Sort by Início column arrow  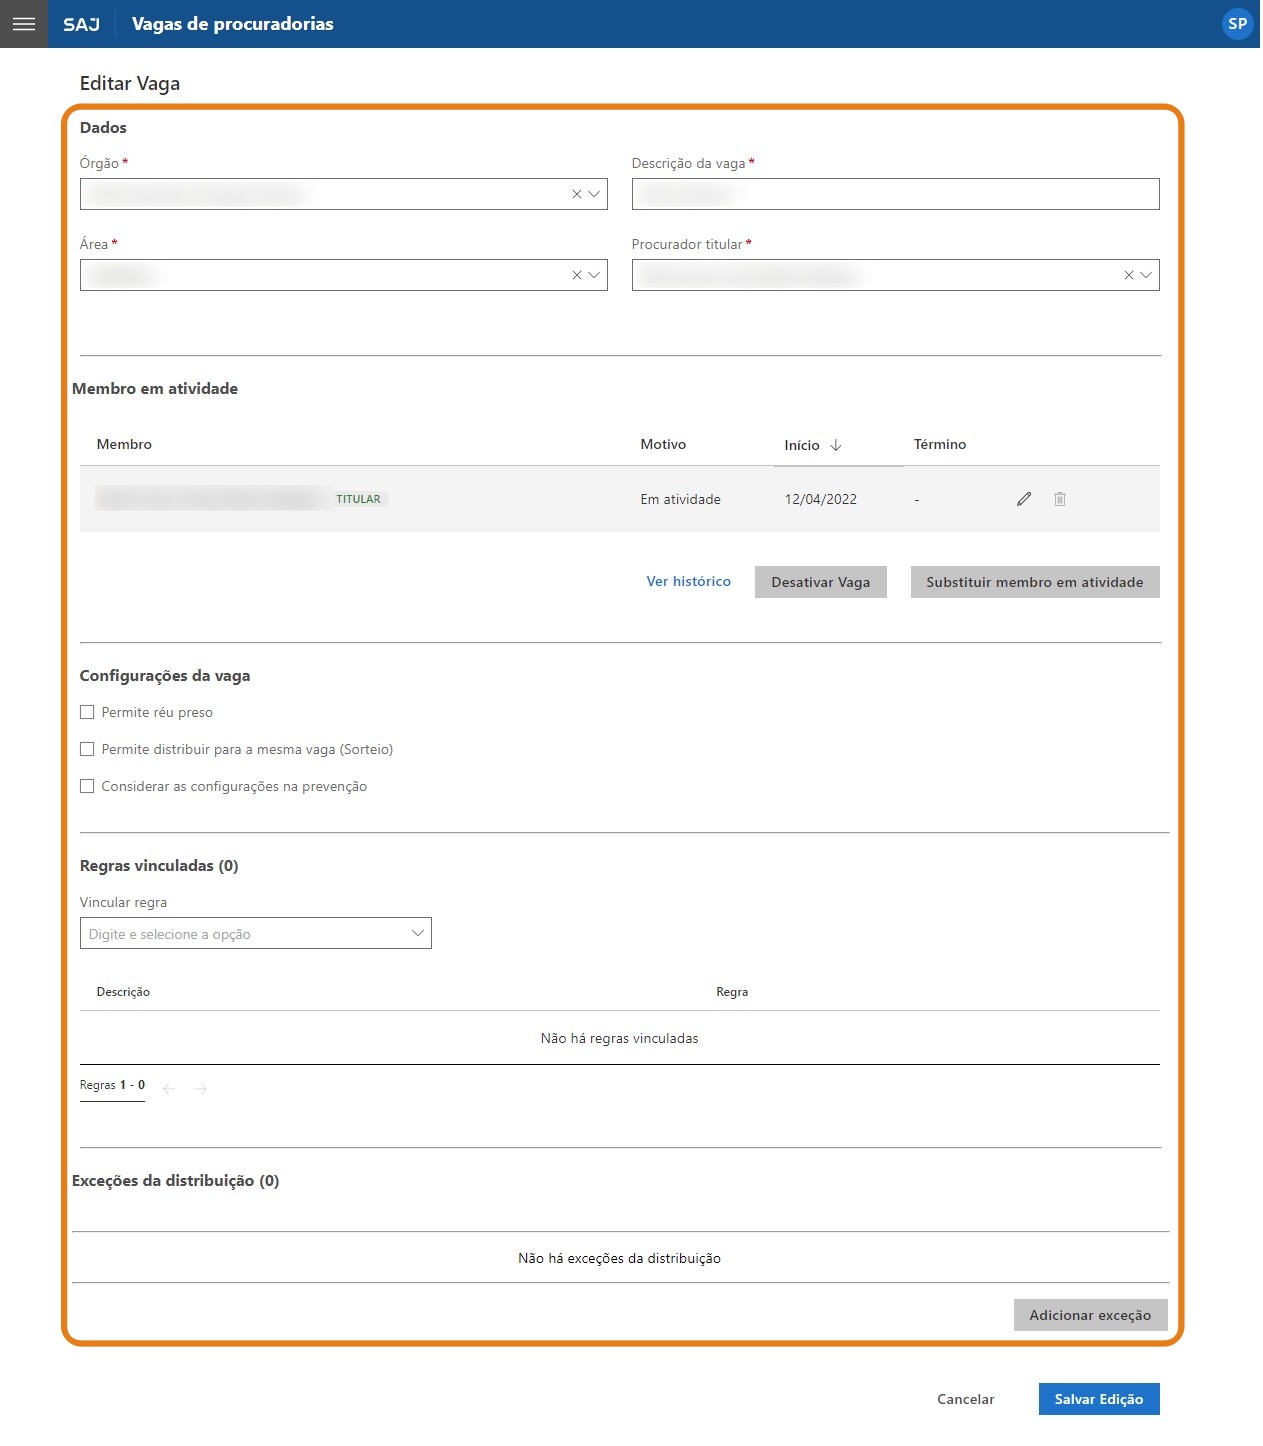tap(836, 445)
